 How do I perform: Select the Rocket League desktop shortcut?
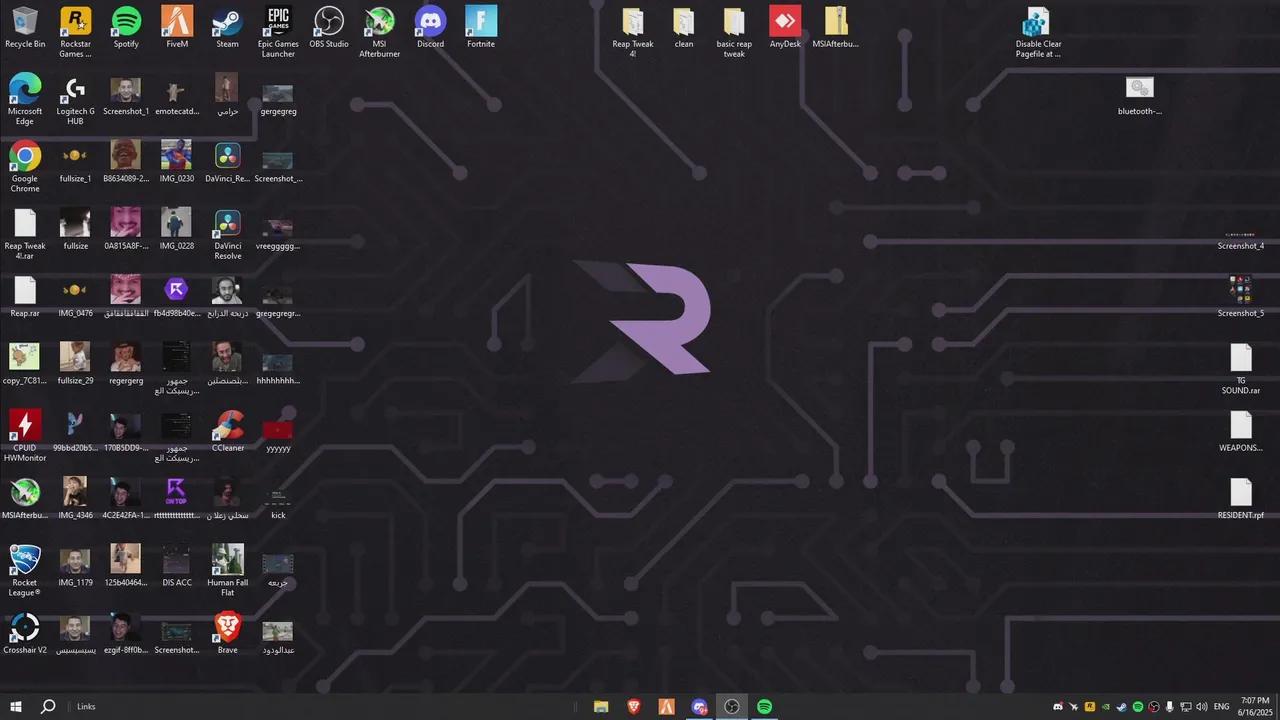click(25, 571)
